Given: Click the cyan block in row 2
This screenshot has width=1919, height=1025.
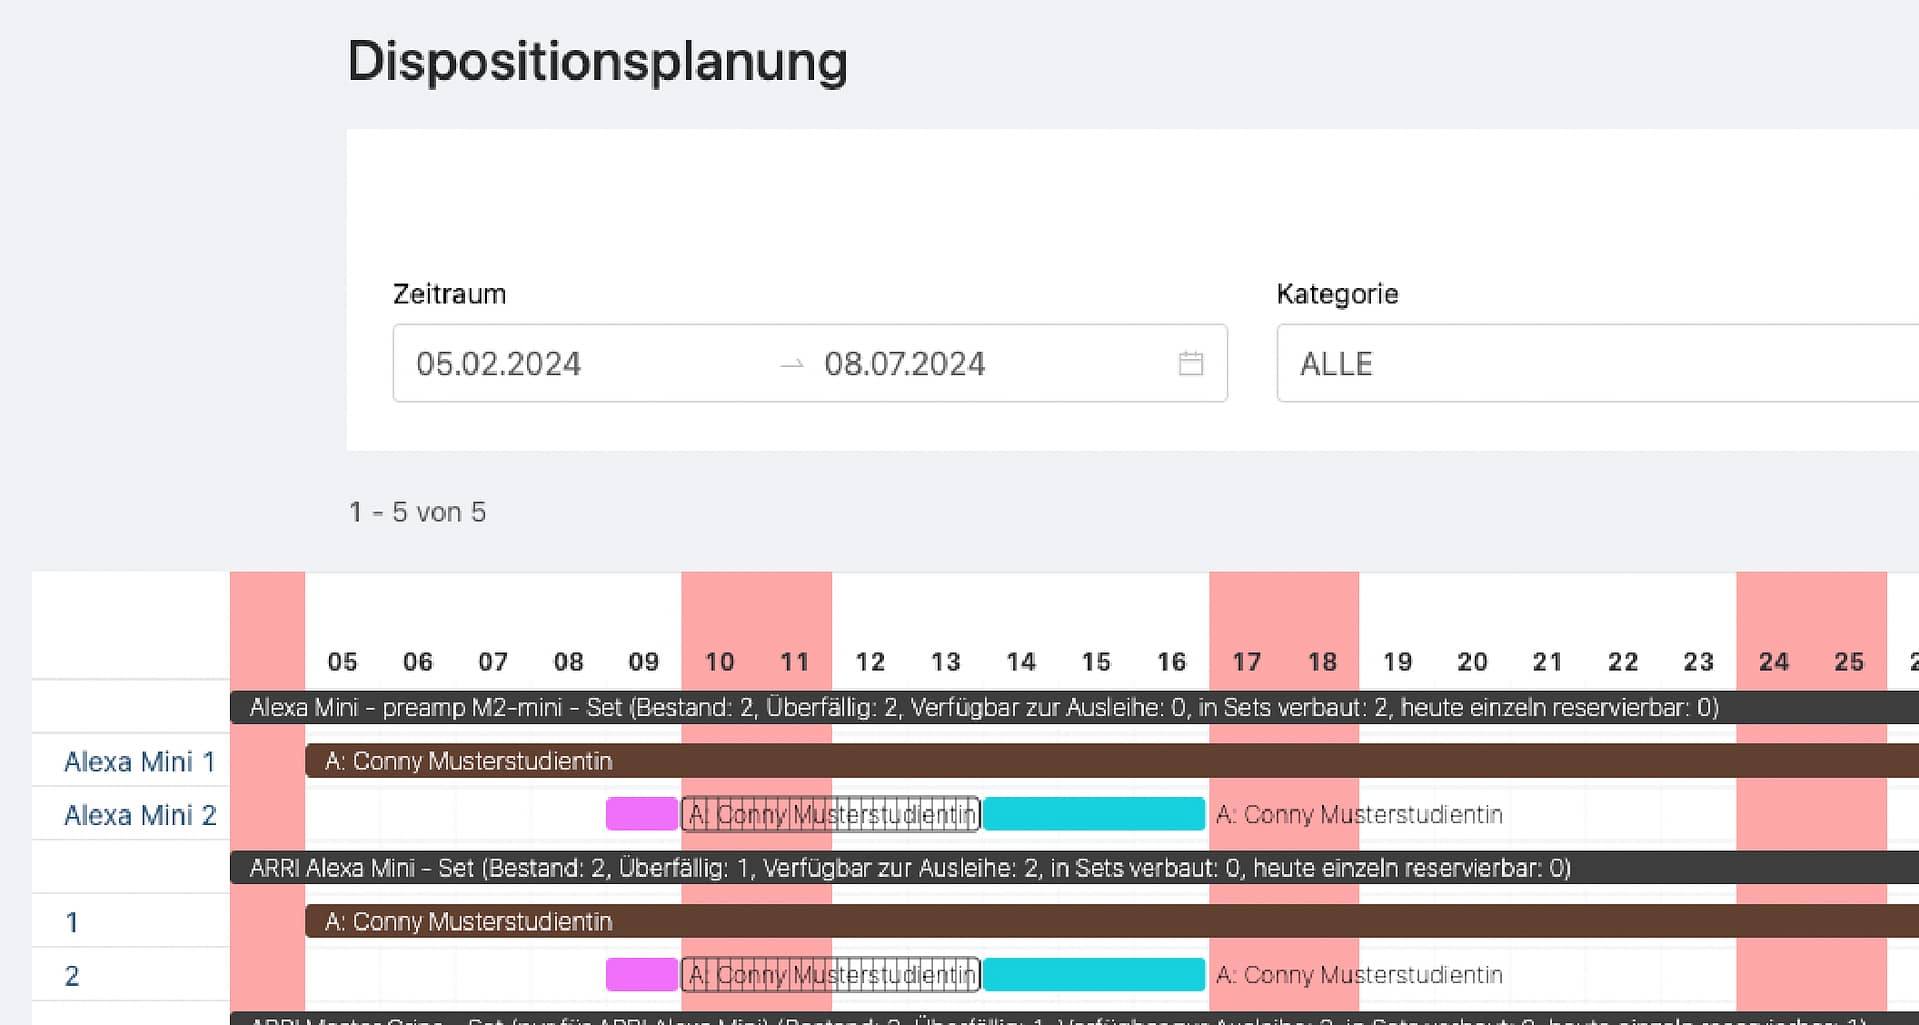Looking at the screenshot, I should click(x=1093, y=974).
